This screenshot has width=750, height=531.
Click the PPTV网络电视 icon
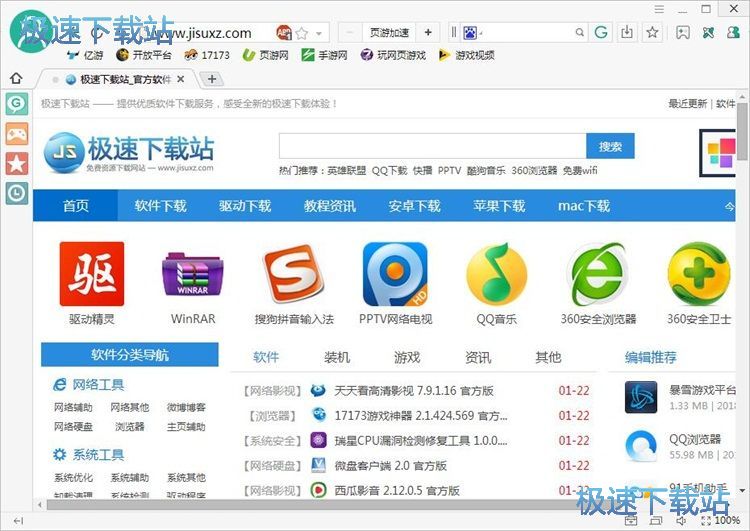point(394,275)
